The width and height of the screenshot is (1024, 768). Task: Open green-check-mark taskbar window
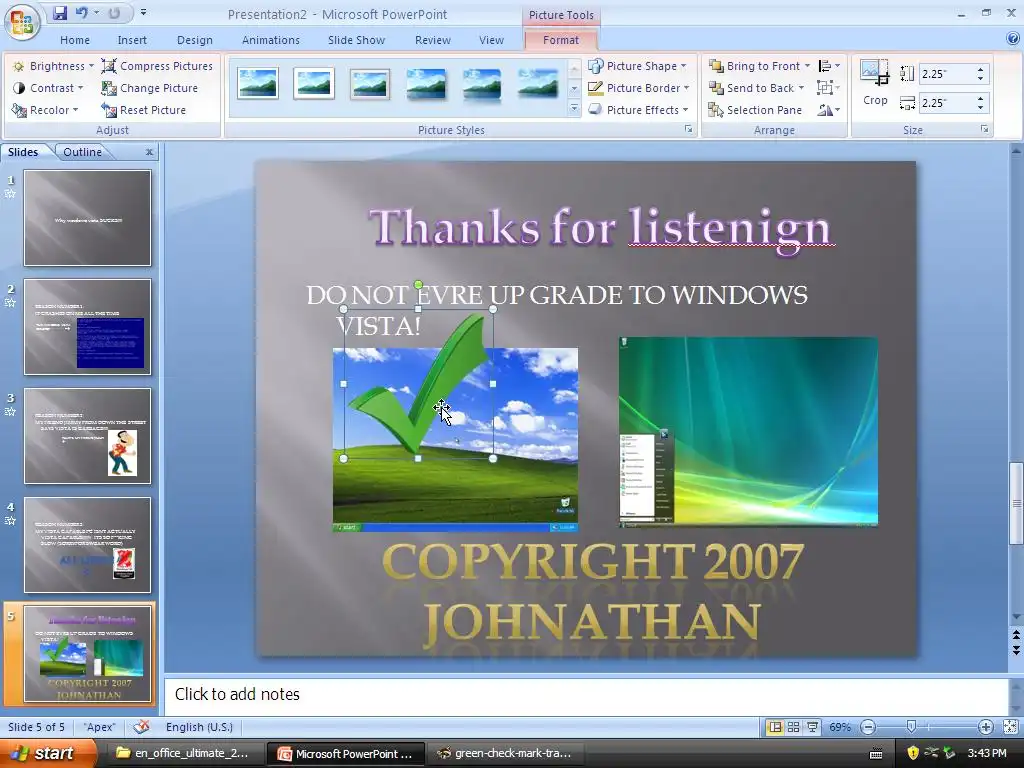coord(504,754)
